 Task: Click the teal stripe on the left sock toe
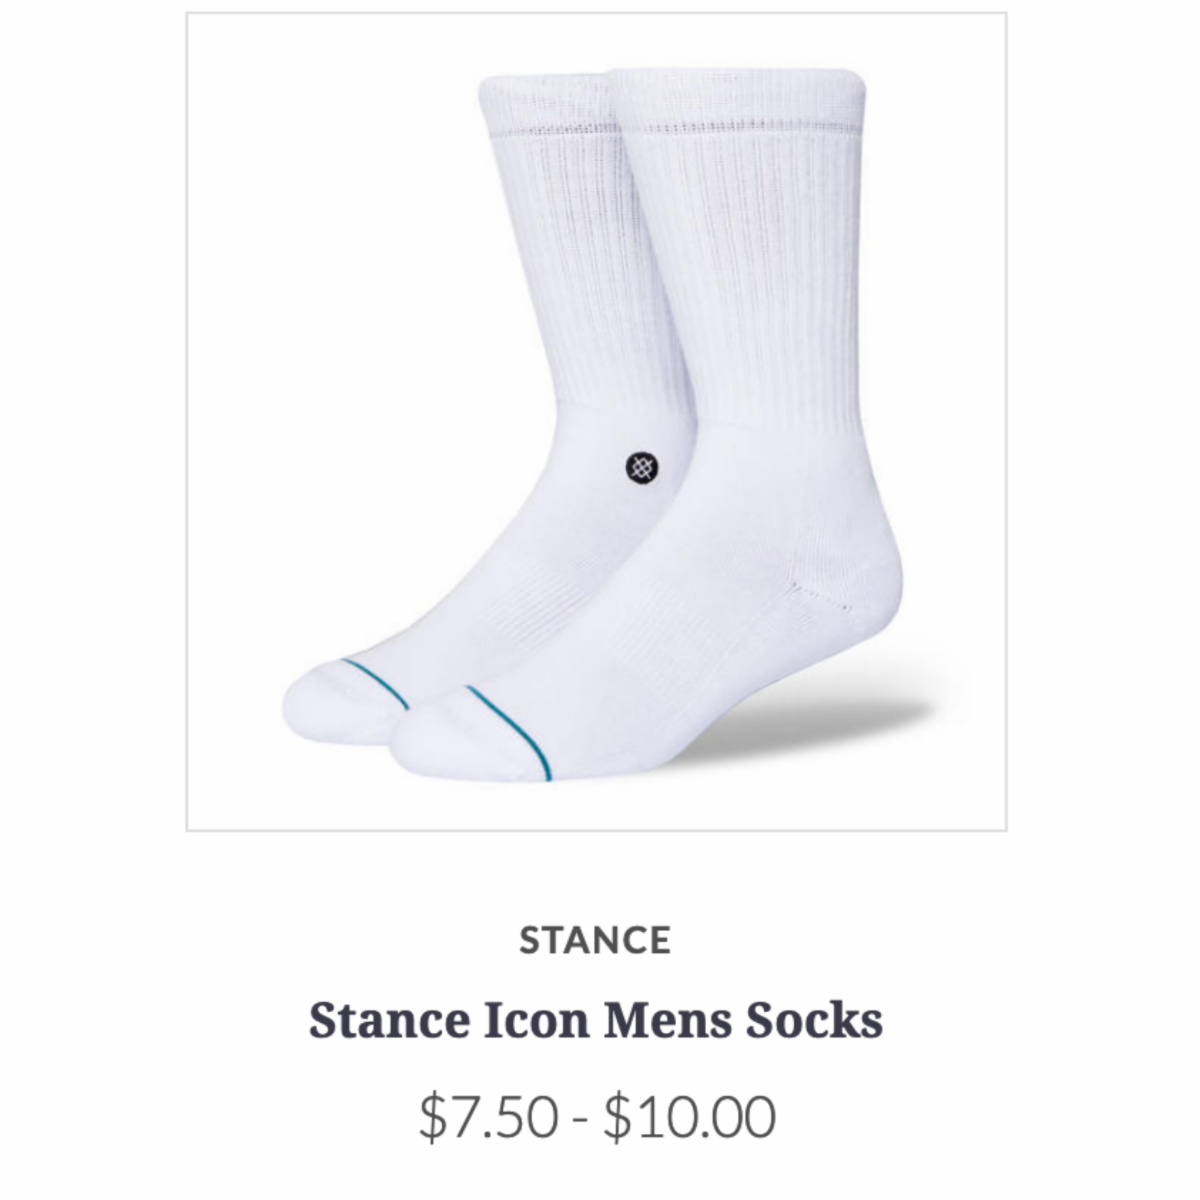coord(375,683)
